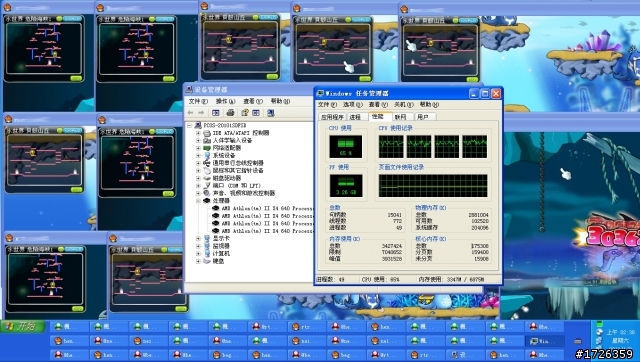The width and height of the screenshot is (640, 362).
Task: Open the 选项 menu in Task Manager
Action: [x=353, y=105]
